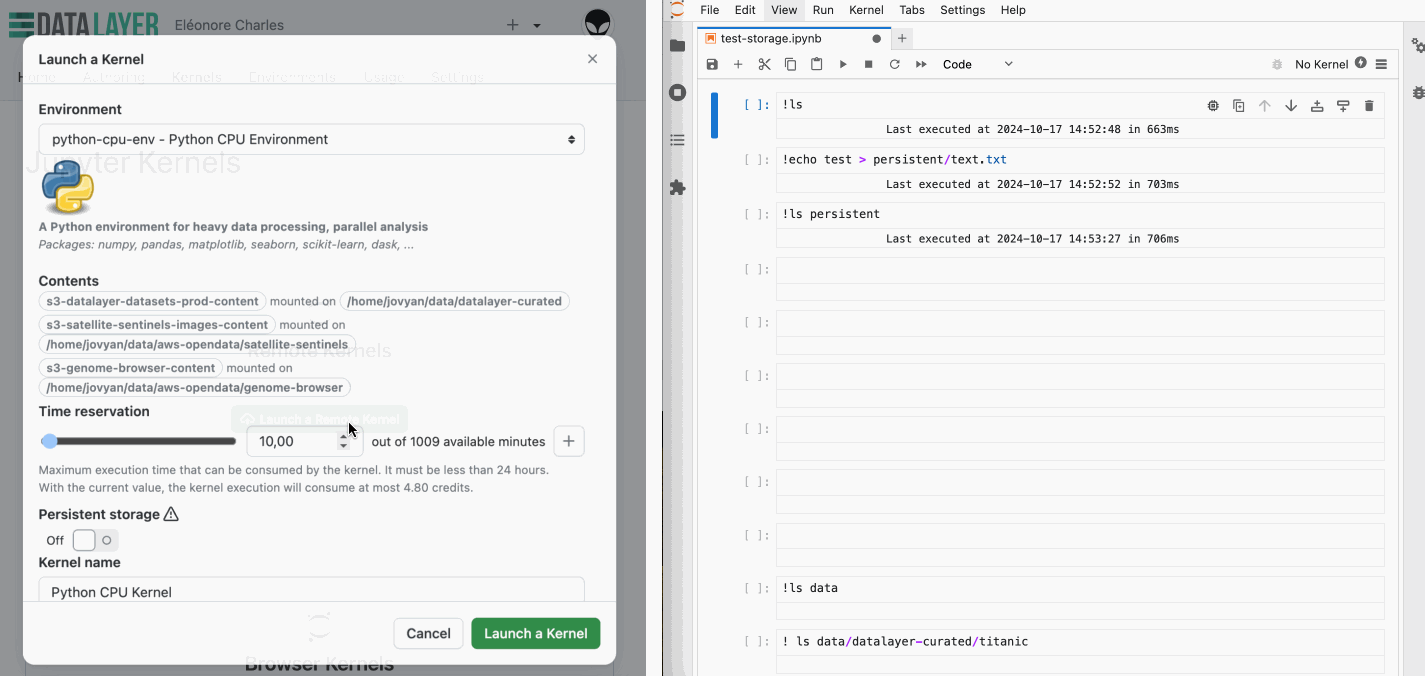1425x676 pixels.
Task: Click the Kernel name input field
Action: click(x=311, y=591)
